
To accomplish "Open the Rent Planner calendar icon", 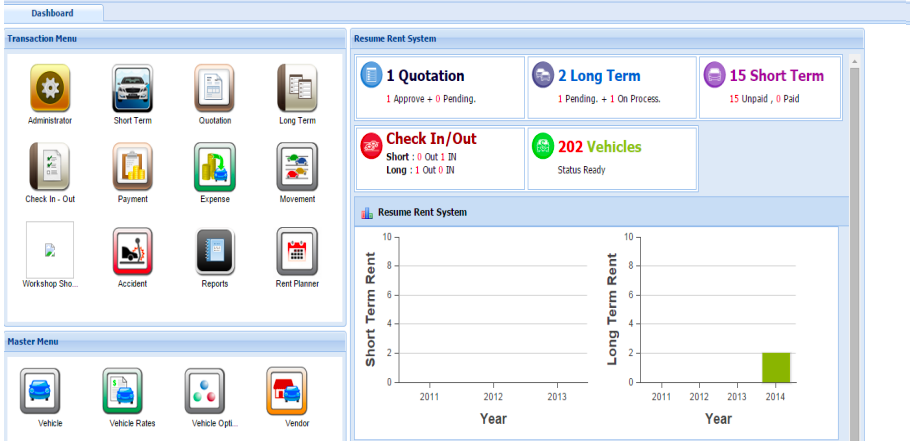I will pyautogui.click(x=296, y=251).
